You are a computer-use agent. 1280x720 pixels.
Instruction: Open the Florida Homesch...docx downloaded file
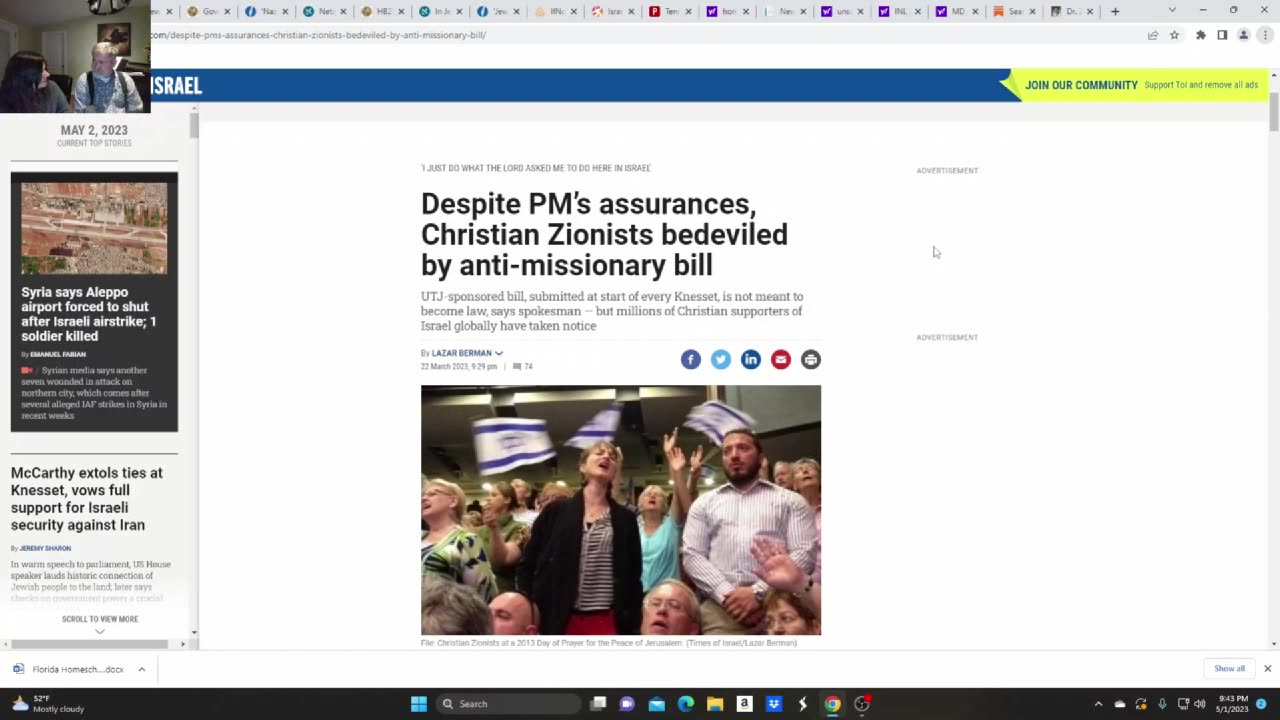69,669
